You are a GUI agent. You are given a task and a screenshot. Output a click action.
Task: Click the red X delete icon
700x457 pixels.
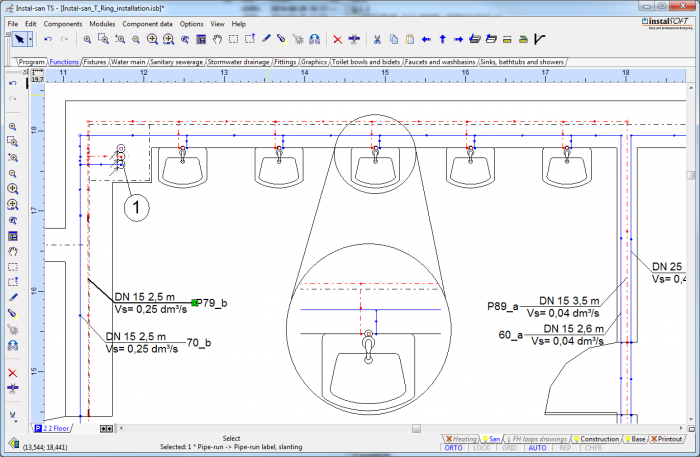pyautogui.click(x=337, y=39)
